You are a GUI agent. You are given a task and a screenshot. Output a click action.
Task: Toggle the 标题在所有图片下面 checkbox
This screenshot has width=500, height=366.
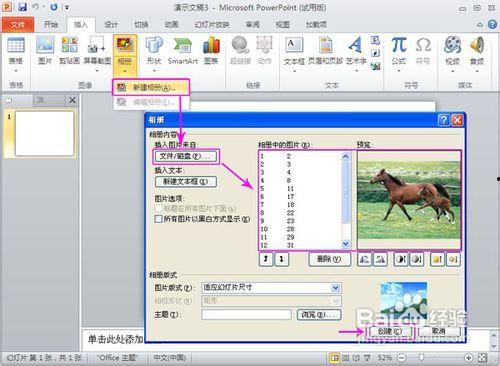pyautogui.click(x=159, y=209)
